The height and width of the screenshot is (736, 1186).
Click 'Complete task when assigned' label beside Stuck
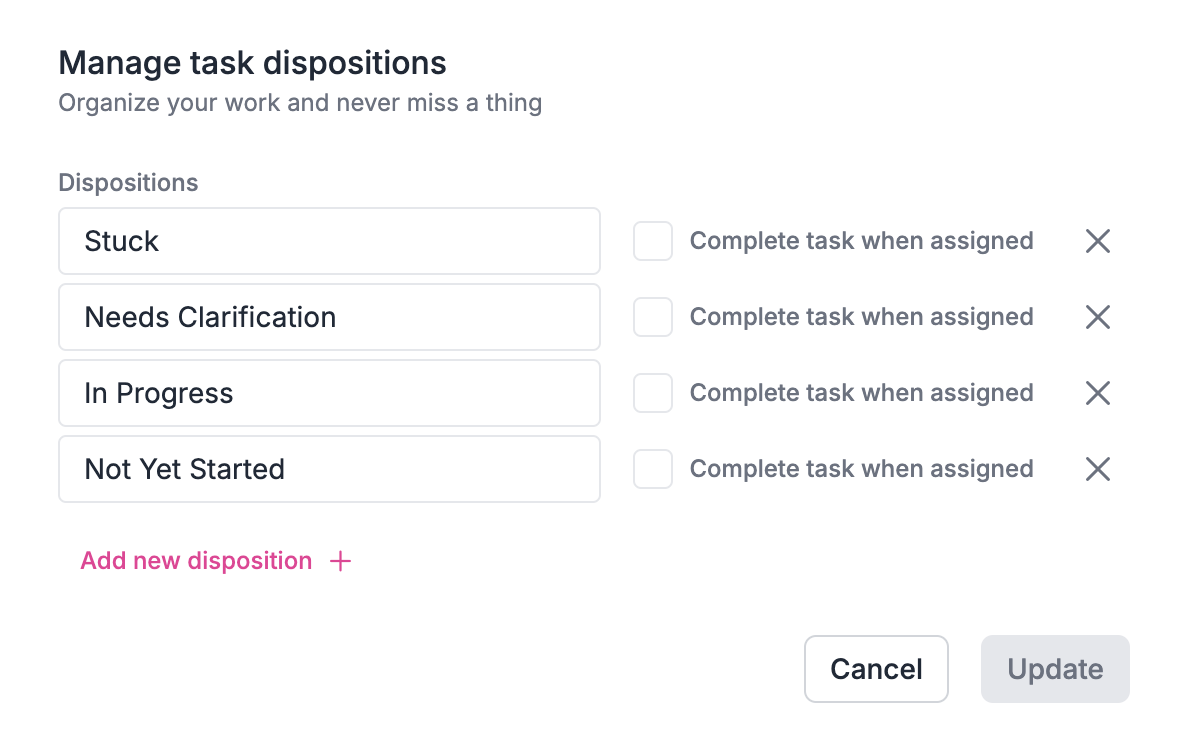860,241
